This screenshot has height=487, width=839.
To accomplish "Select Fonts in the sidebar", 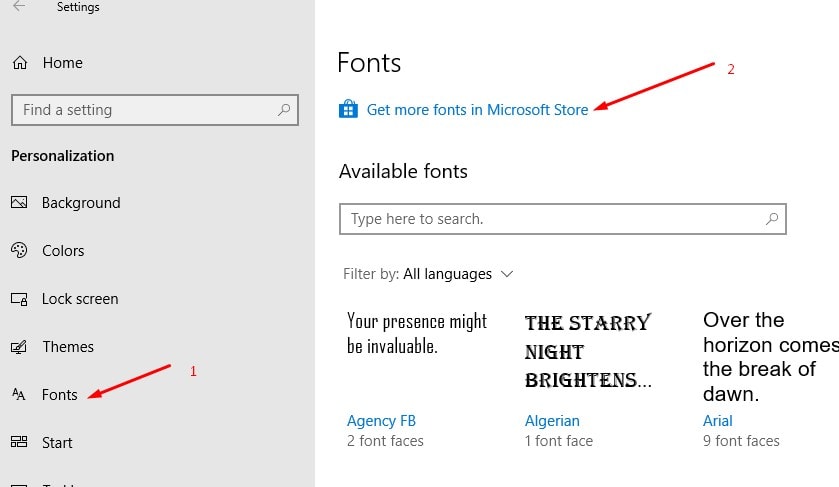I will 59,394.
